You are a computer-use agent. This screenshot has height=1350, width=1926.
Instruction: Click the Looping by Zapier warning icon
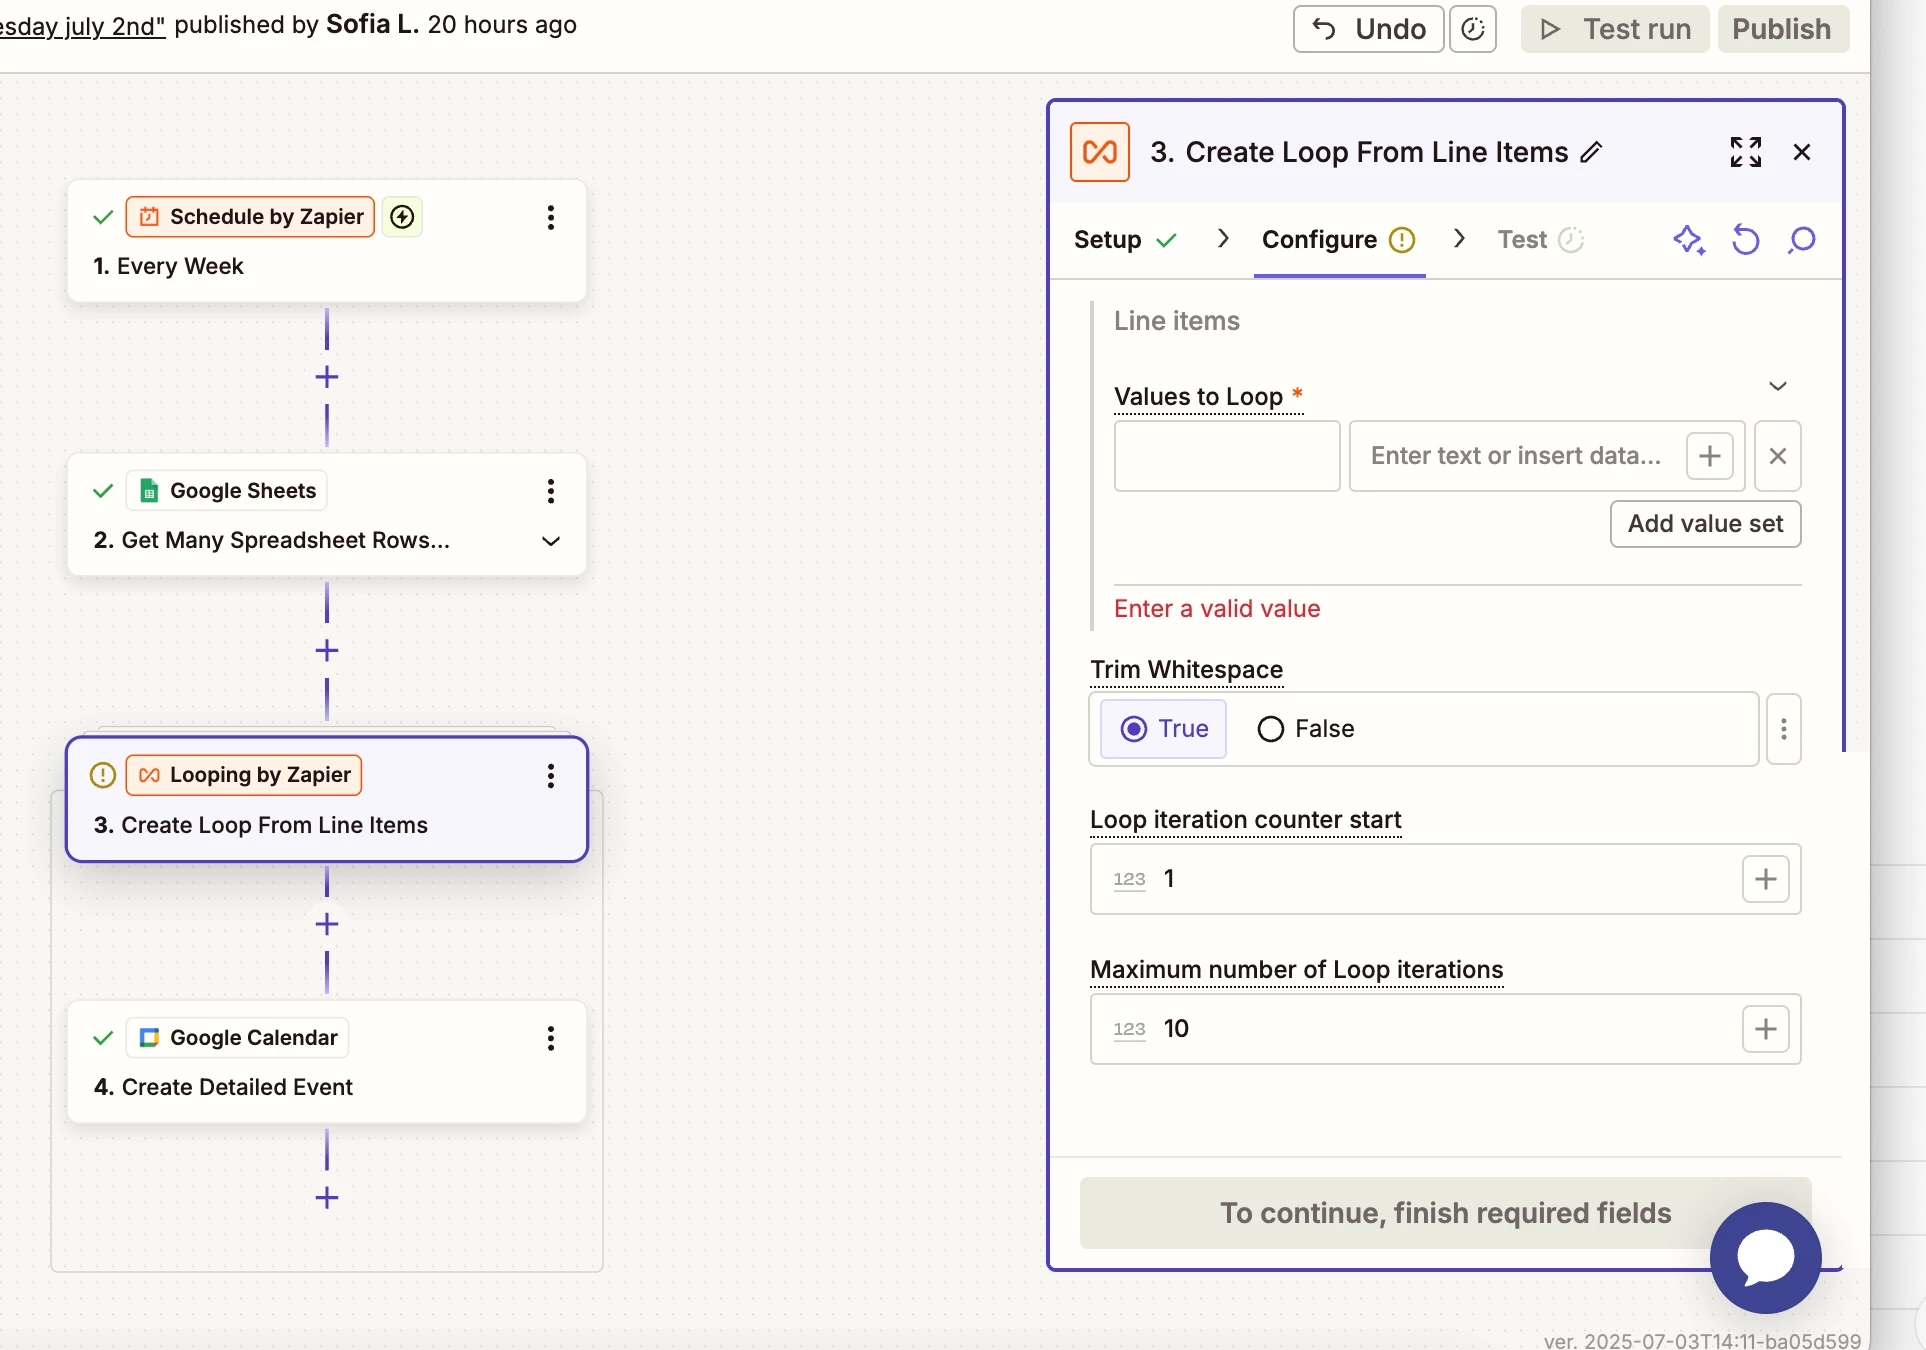103,775
